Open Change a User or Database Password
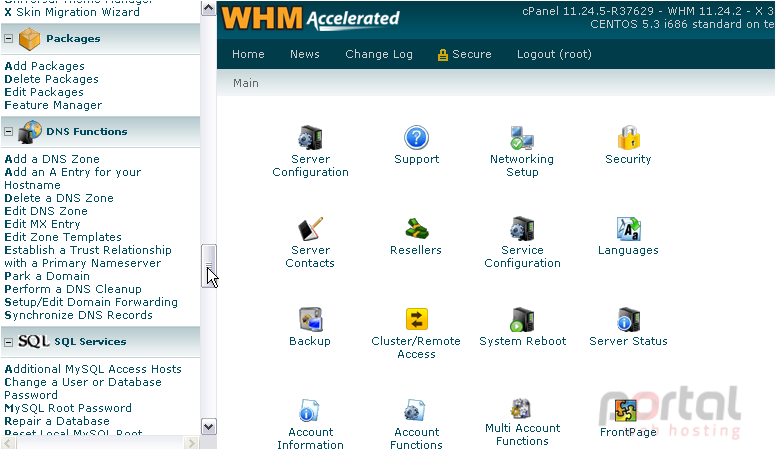This screenshot has height=450, width=776. [83, 389]
